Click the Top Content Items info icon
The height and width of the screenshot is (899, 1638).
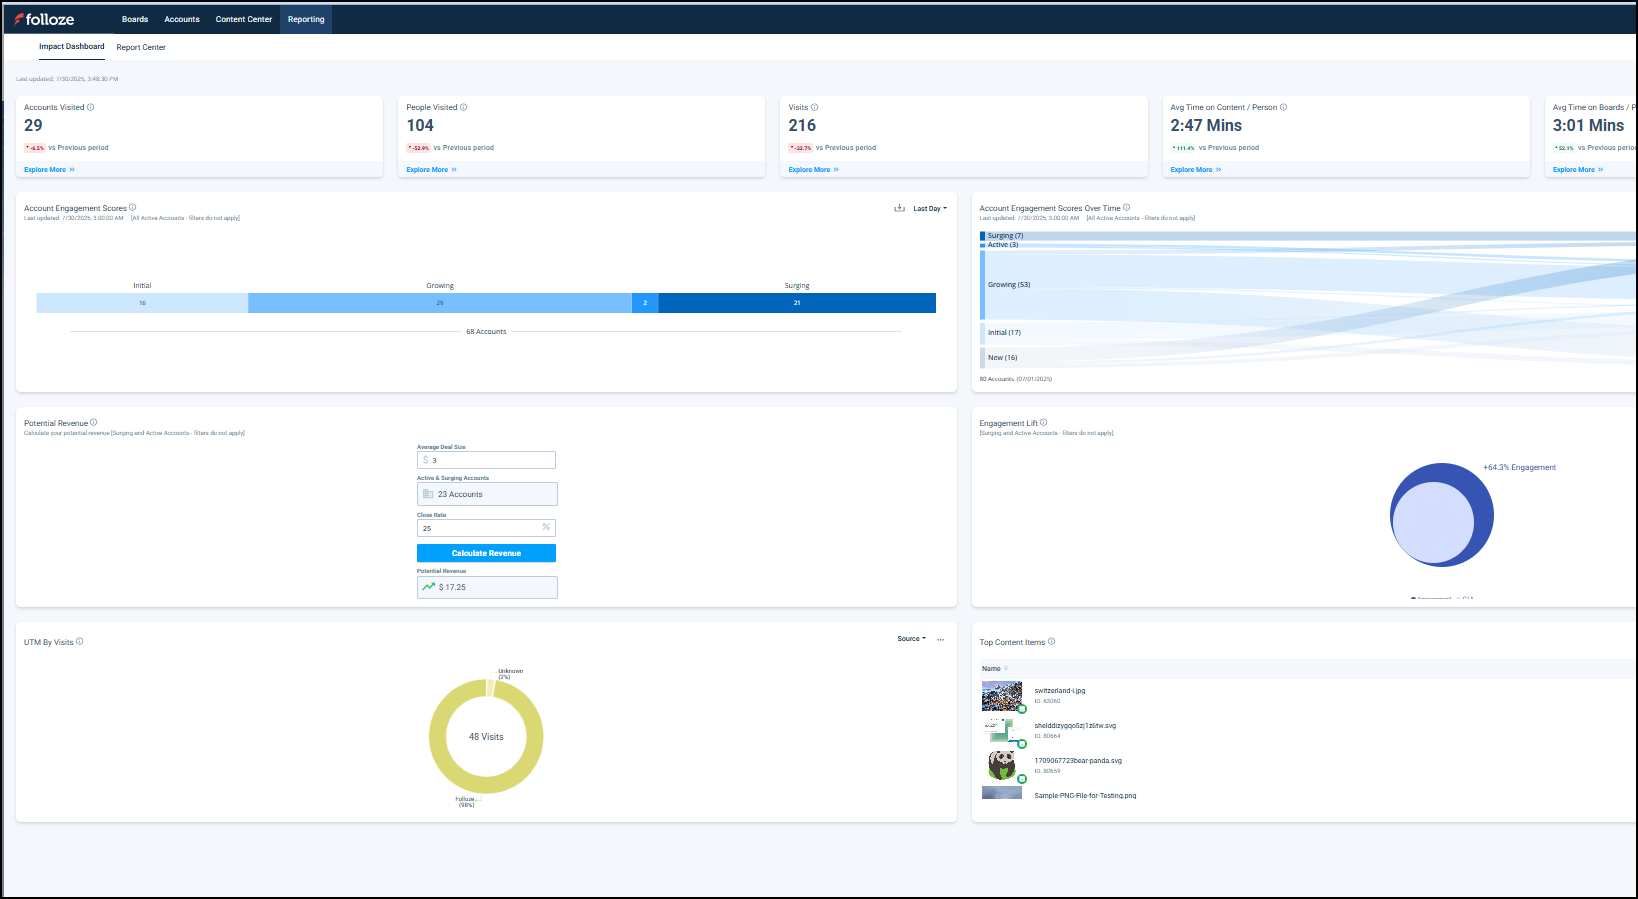coord(1051,641)
